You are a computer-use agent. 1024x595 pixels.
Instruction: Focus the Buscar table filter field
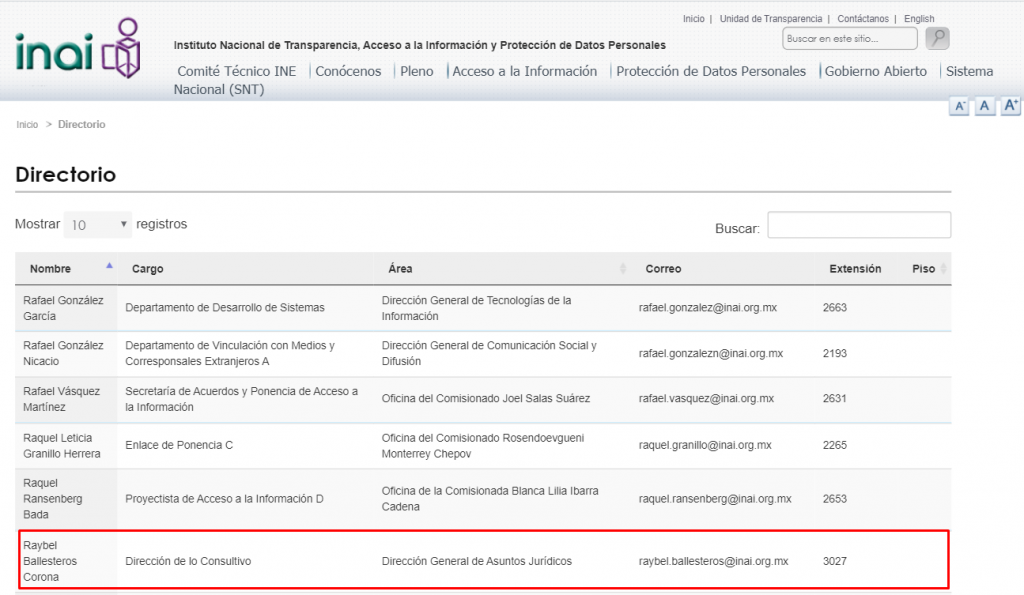click(858, 225)
